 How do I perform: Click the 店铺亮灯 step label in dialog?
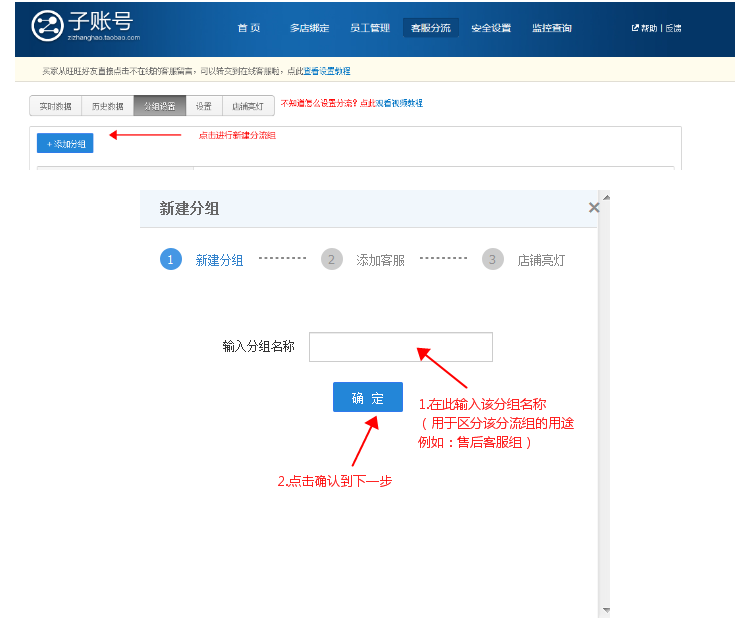[541, 260]
